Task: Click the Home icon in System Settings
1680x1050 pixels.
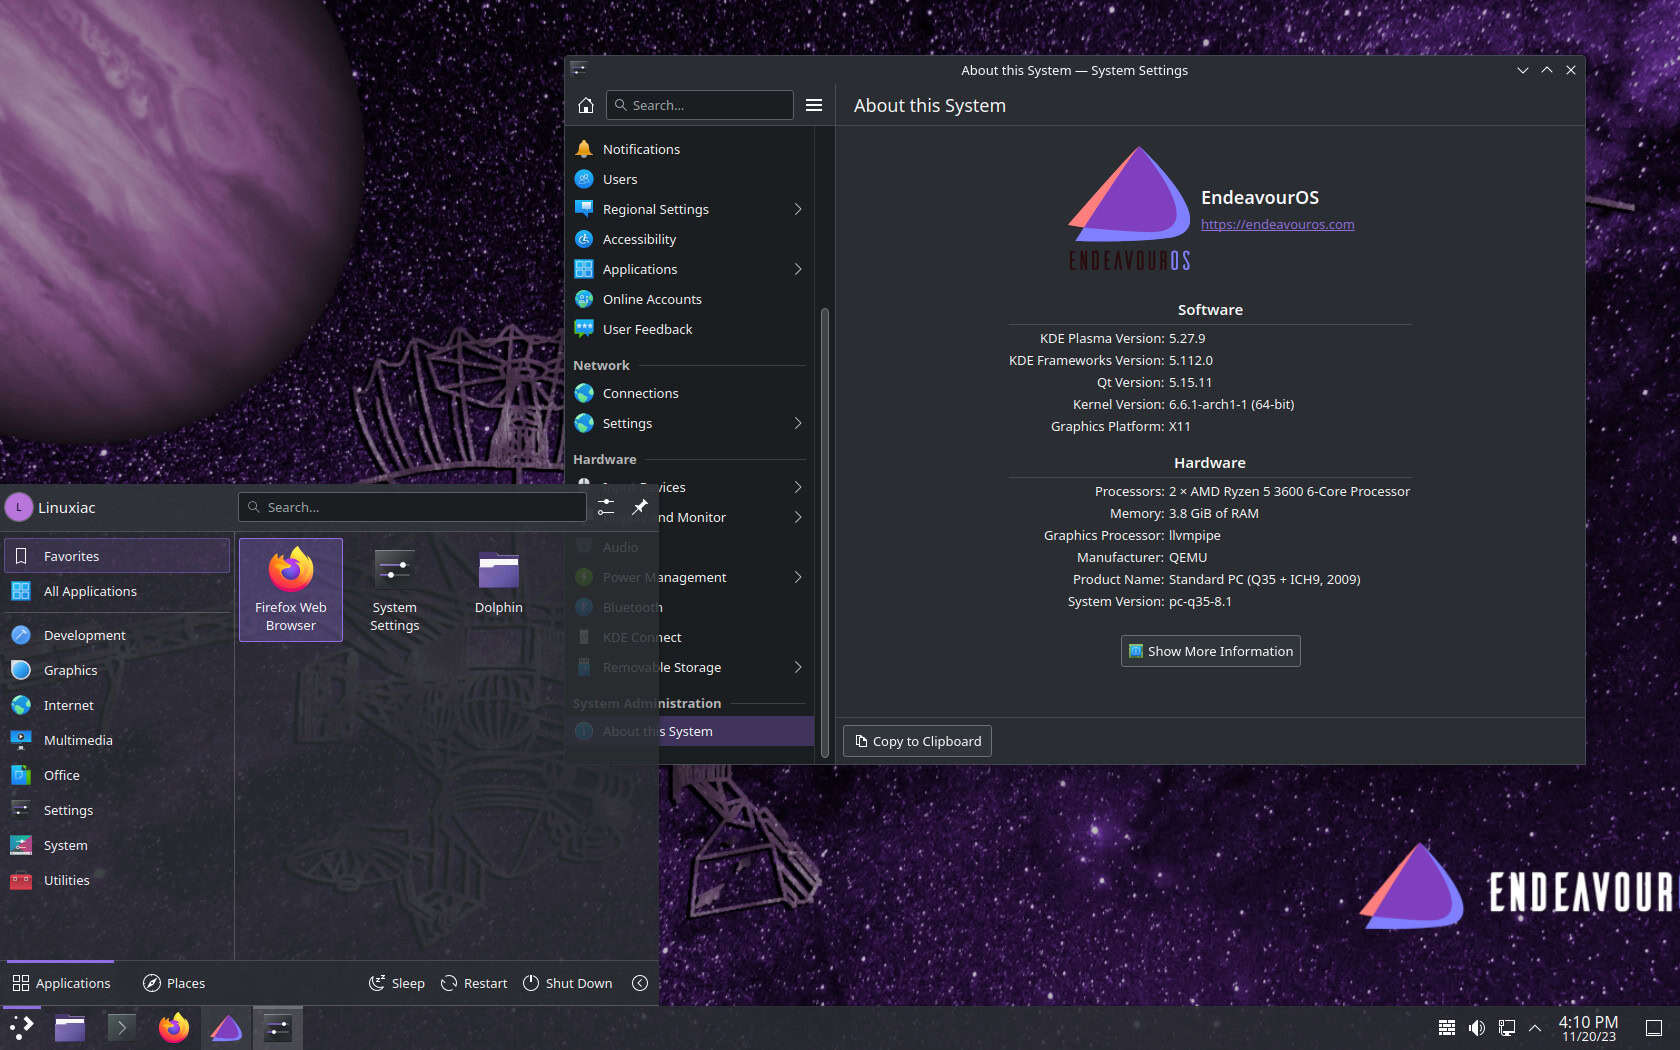Action: coord(585,104)
